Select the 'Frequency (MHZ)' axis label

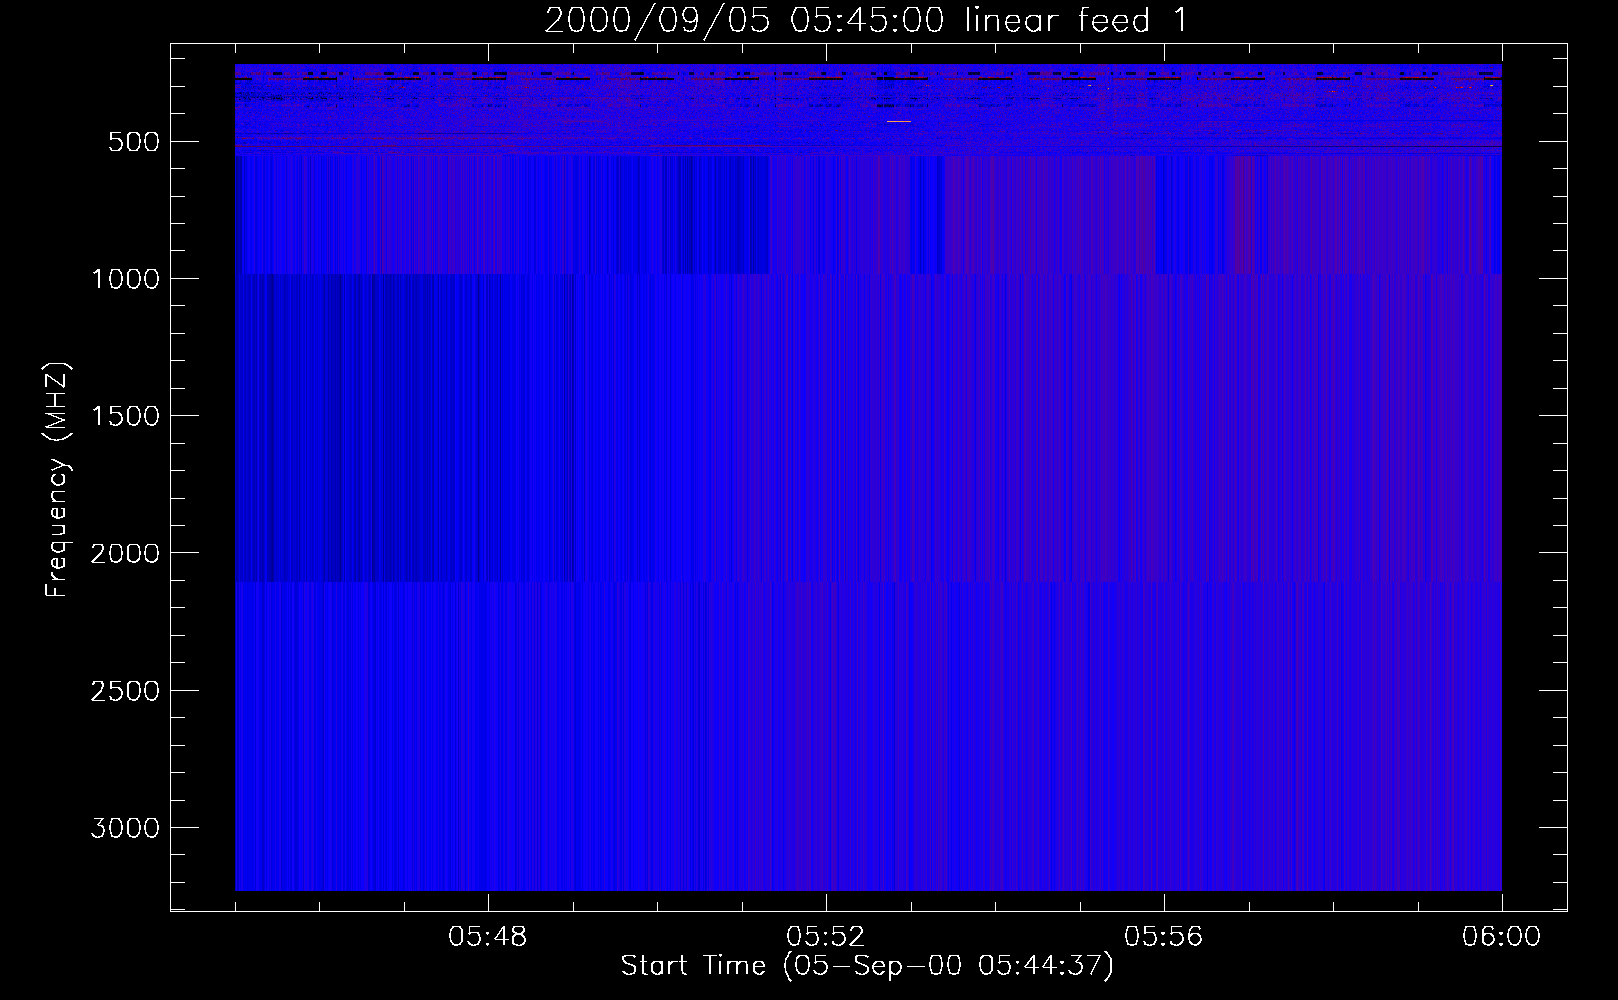(x=58, y=481)
